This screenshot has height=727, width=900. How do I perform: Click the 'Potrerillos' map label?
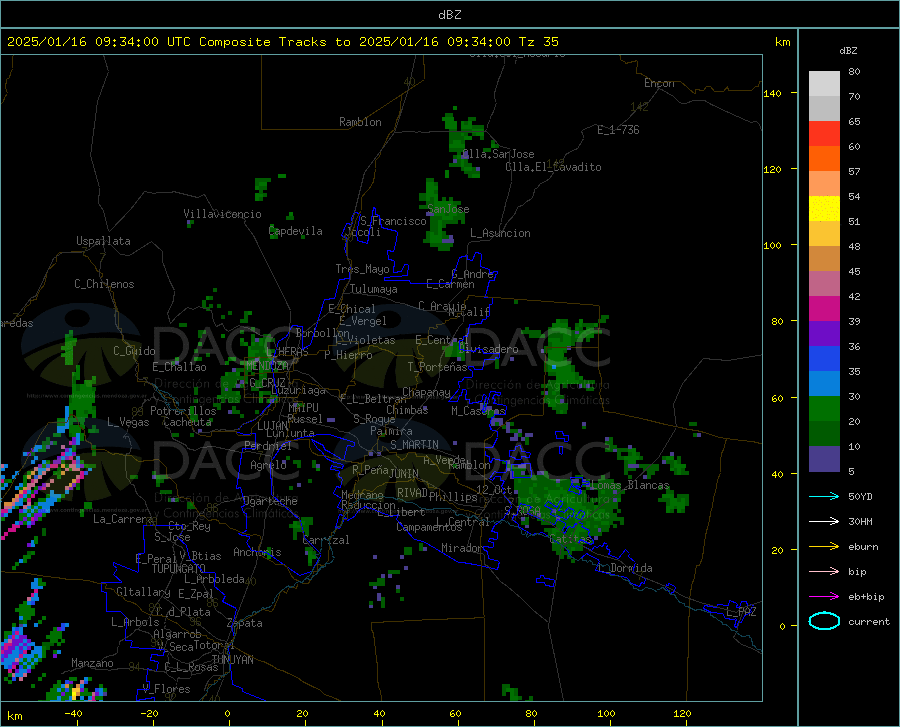point(183,411)
